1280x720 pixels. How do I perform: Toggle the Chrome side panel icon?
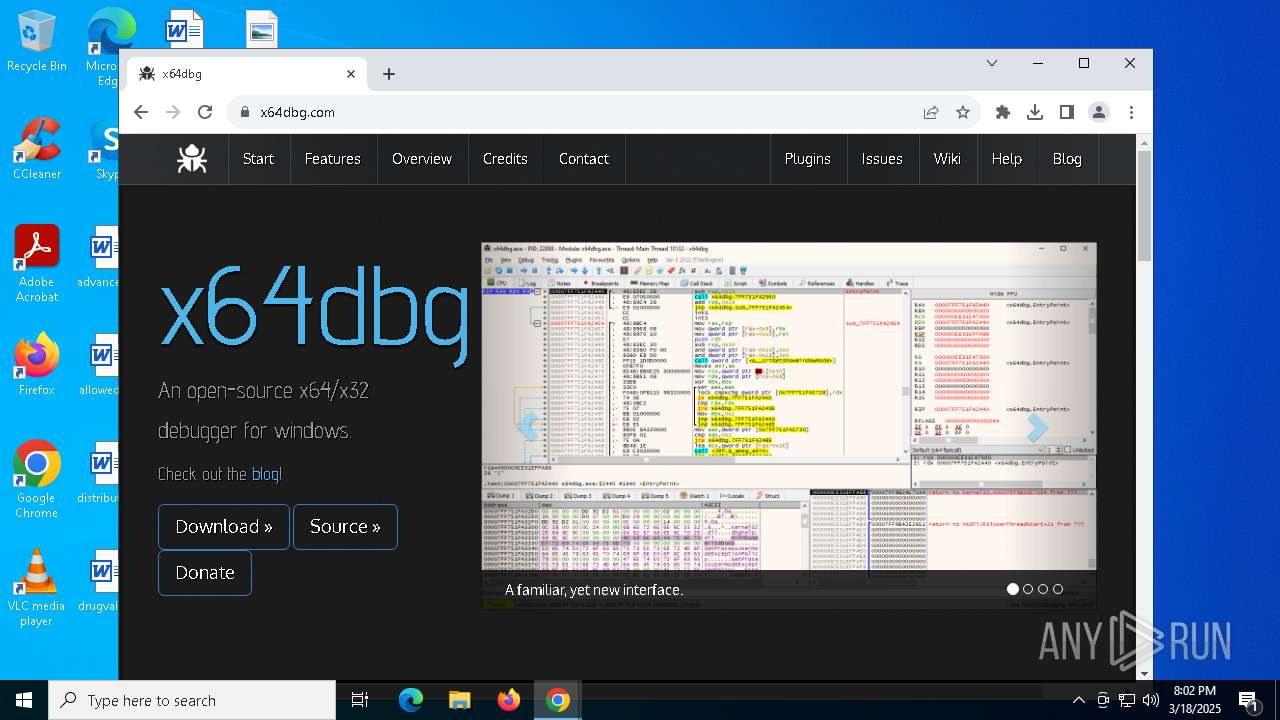click(x=1067, y=112)
